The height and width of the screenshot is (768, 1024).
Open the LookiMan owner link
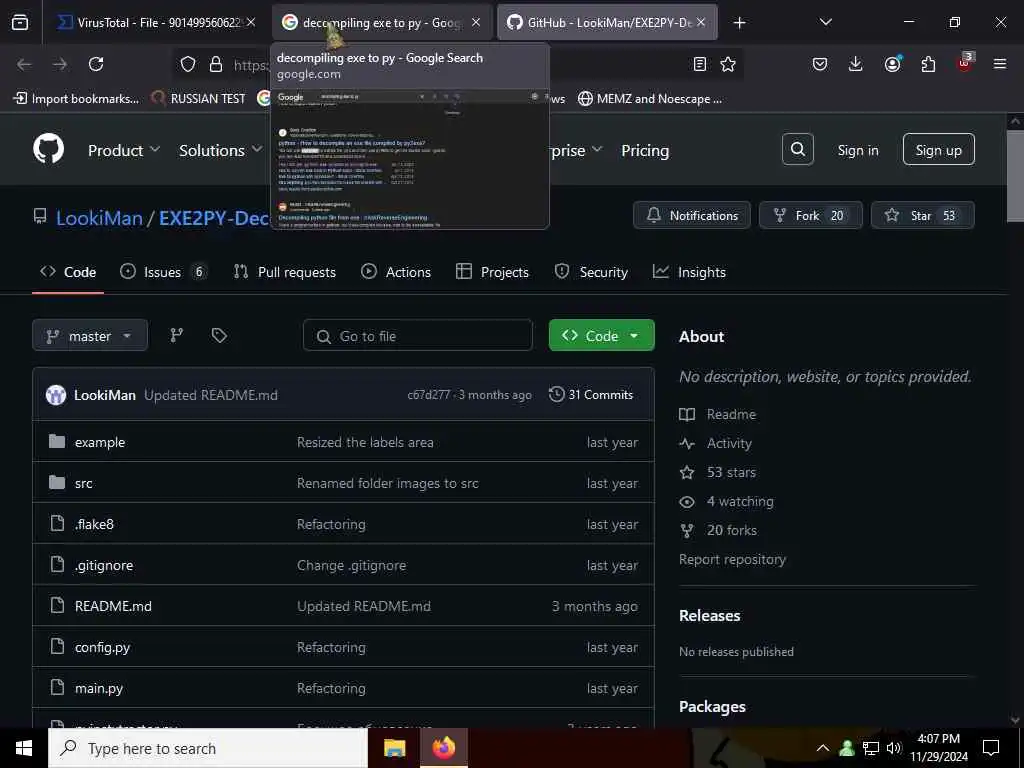pos(99,217)
